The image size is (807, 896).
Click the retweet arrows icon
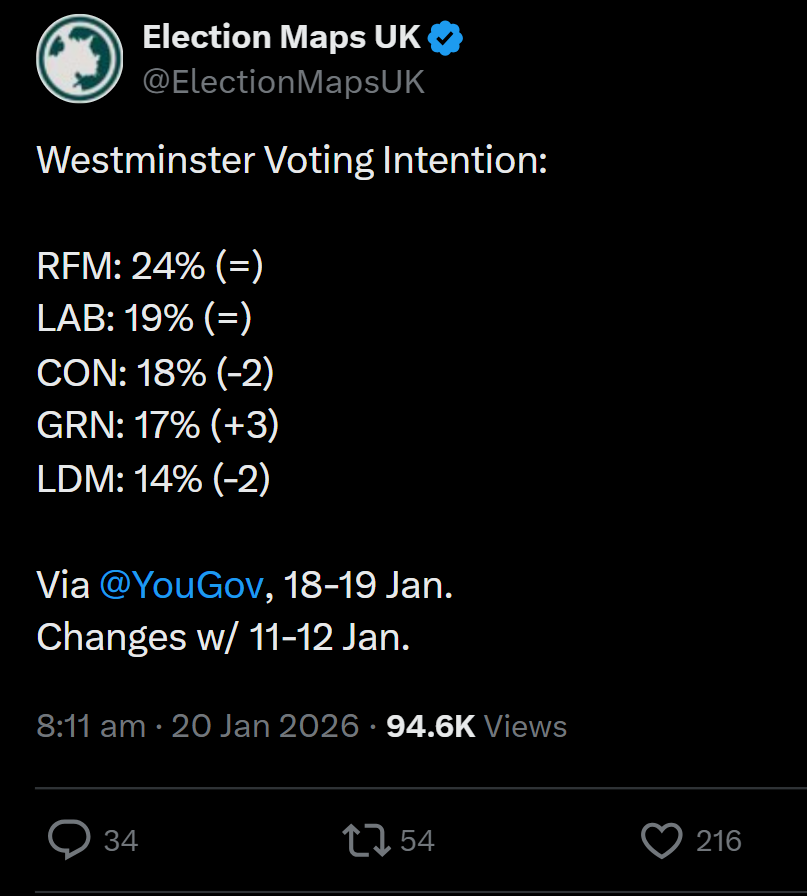coord(366,841)
